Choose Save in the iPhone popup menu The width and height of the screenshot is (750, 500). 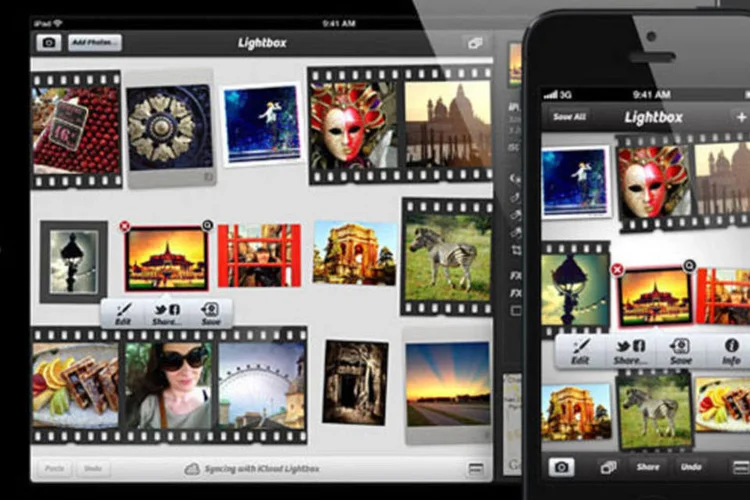(x=680, y=352)
